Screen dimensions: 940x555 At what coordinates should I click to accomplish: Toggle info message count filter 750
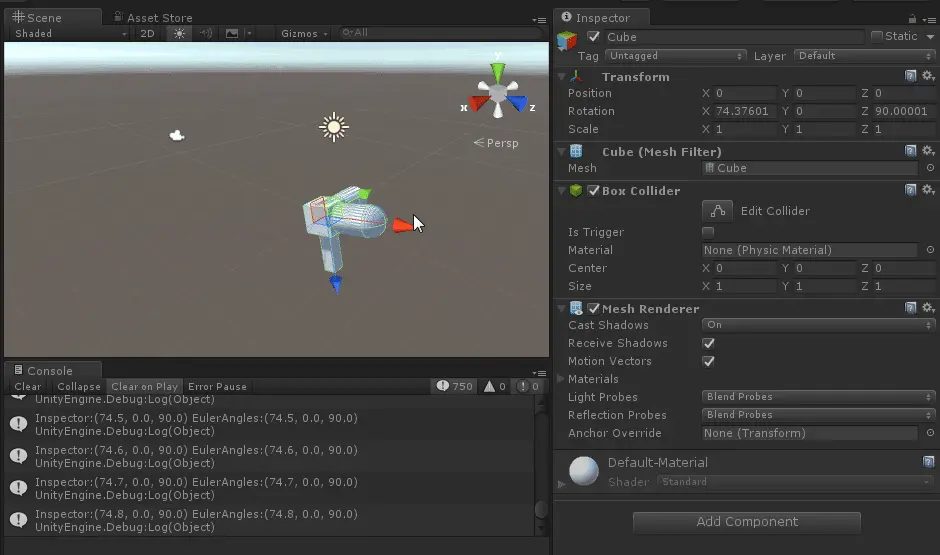pos(454,387)
